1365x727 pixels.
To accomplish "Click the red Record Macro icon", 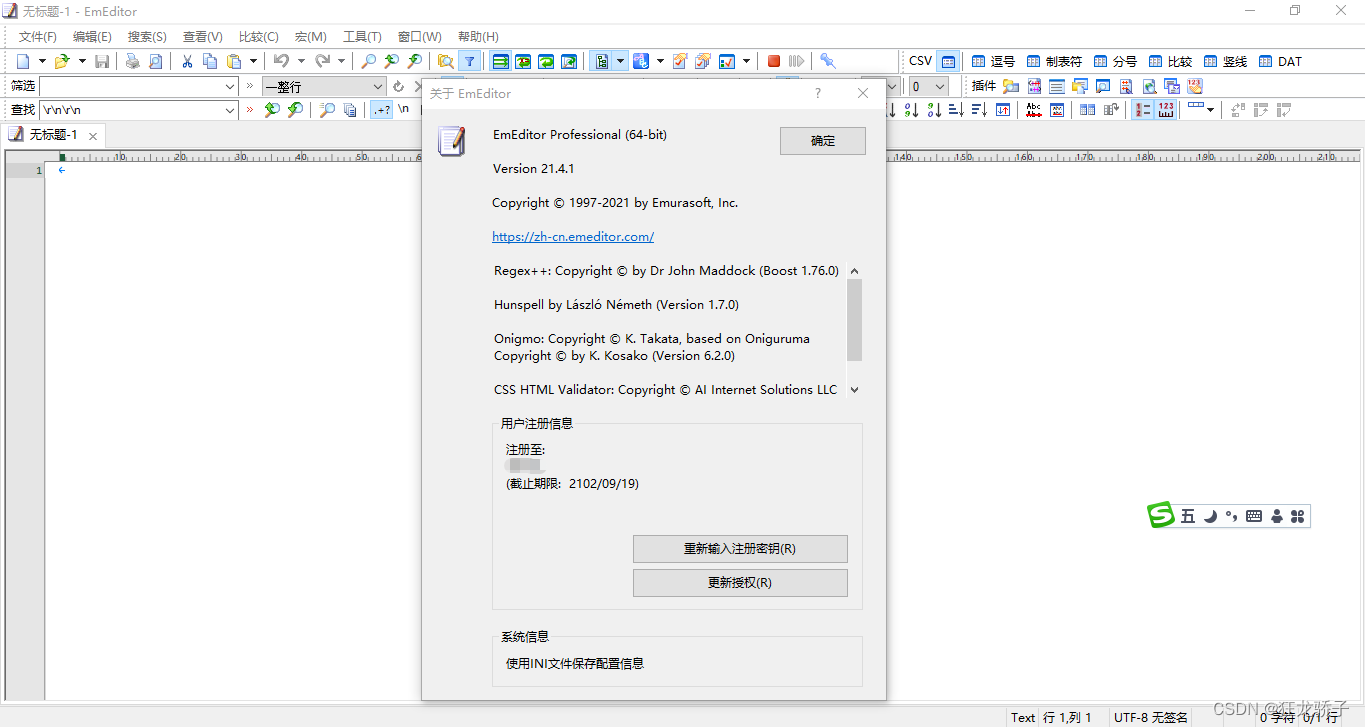I will (x=774, y=62).
